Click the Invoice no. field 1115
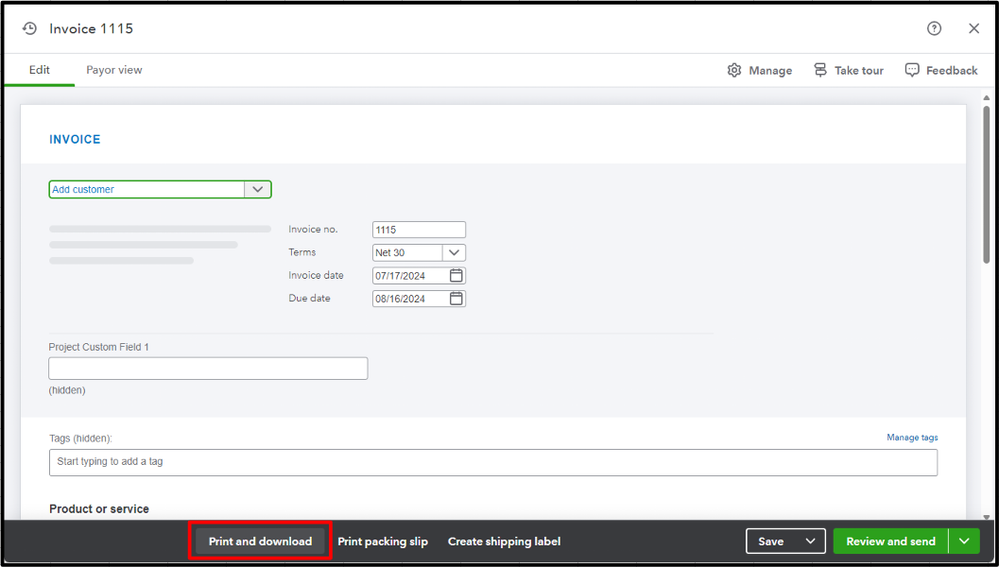Screen dimensions: 999x567 419,229
